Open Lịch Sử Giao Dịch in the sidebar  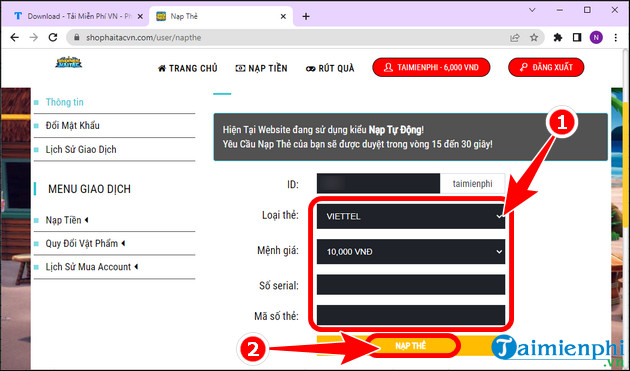(x=81, y=150)
